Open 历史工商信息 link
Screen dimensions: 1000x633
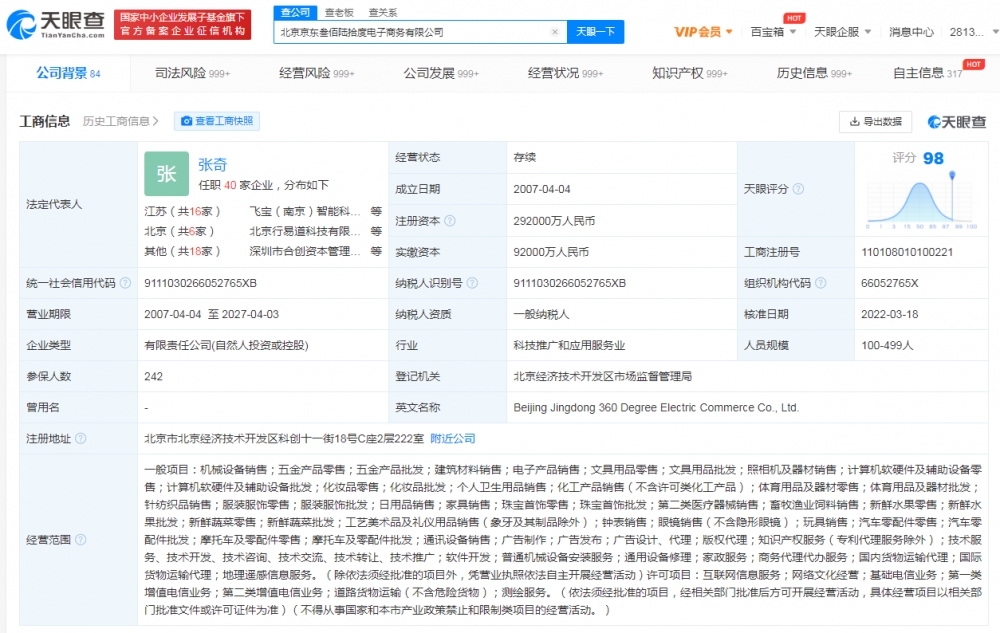(x=121, y=121)
